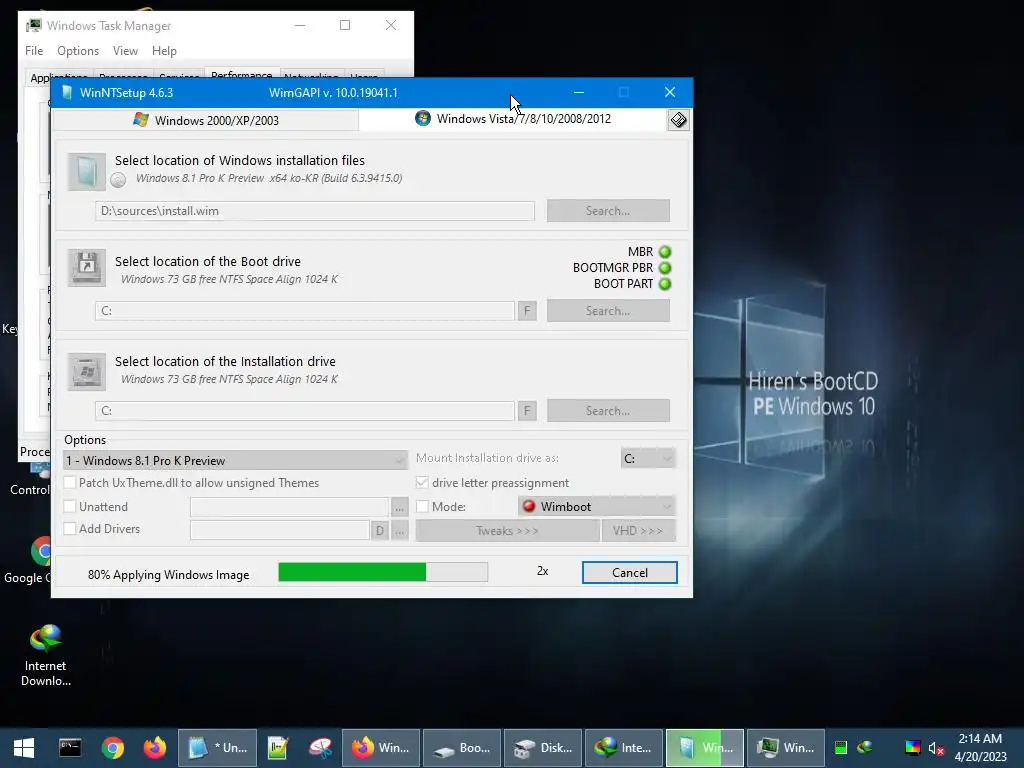Switch to the untitled Notepad taskbar window

pos(217,748)
